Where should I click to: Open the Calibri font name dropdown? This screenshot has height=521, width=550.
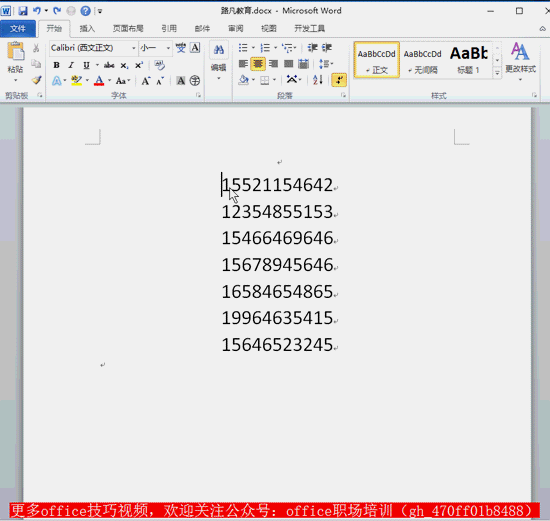134,48
